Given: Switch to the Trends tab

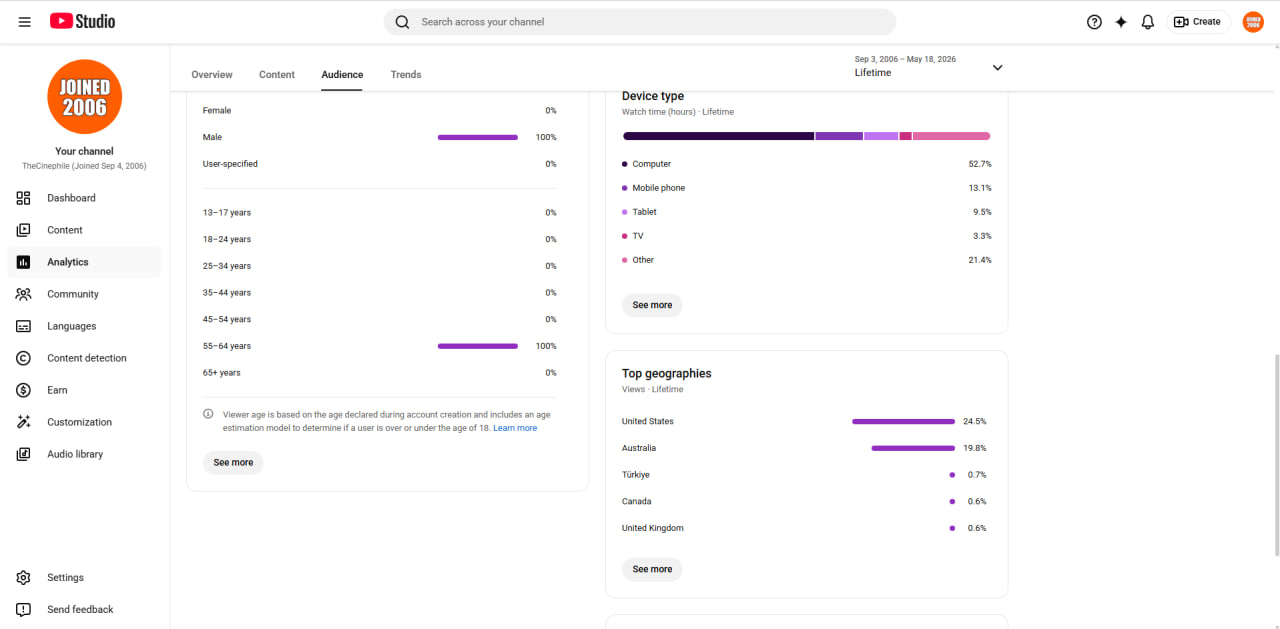Looking at the screenshot, I should tap(406, 75).
